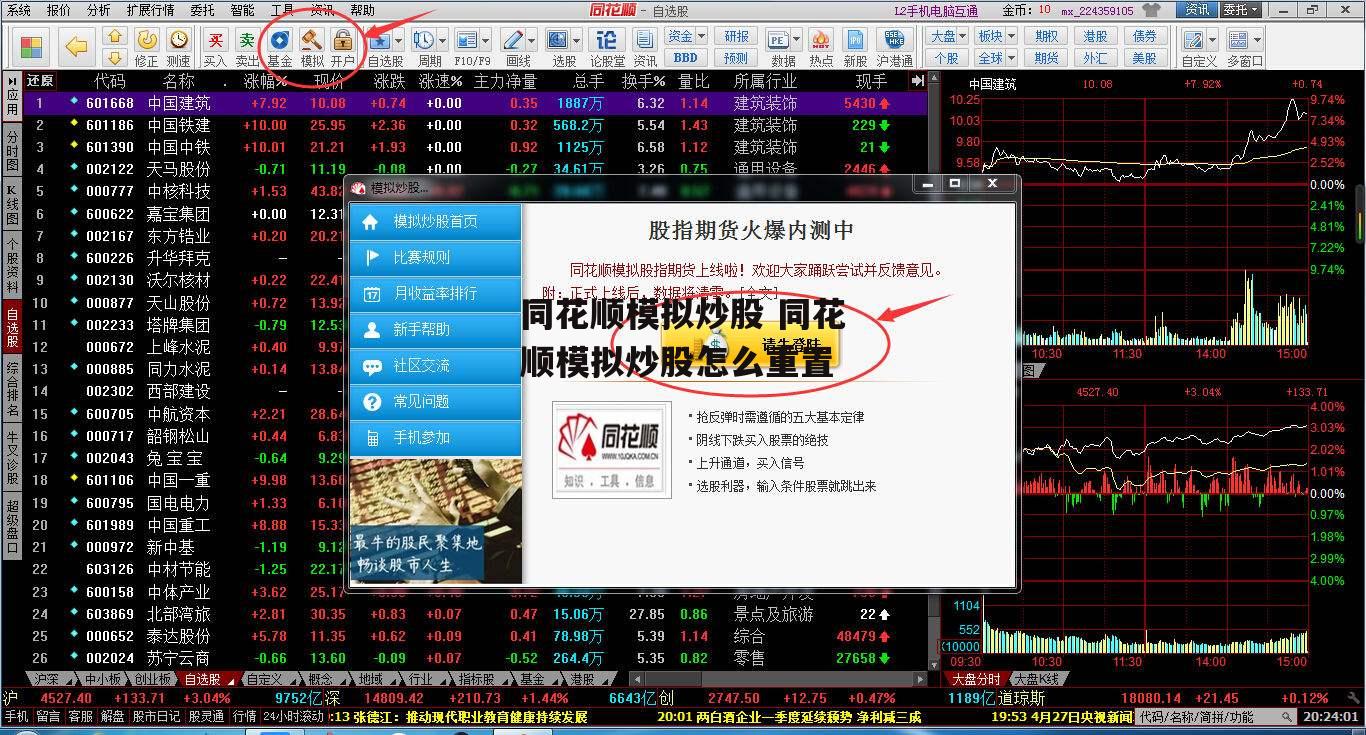The image size is (1366, 735).
Task: Click the 自选股 star icon
Action: coord(380,40)
